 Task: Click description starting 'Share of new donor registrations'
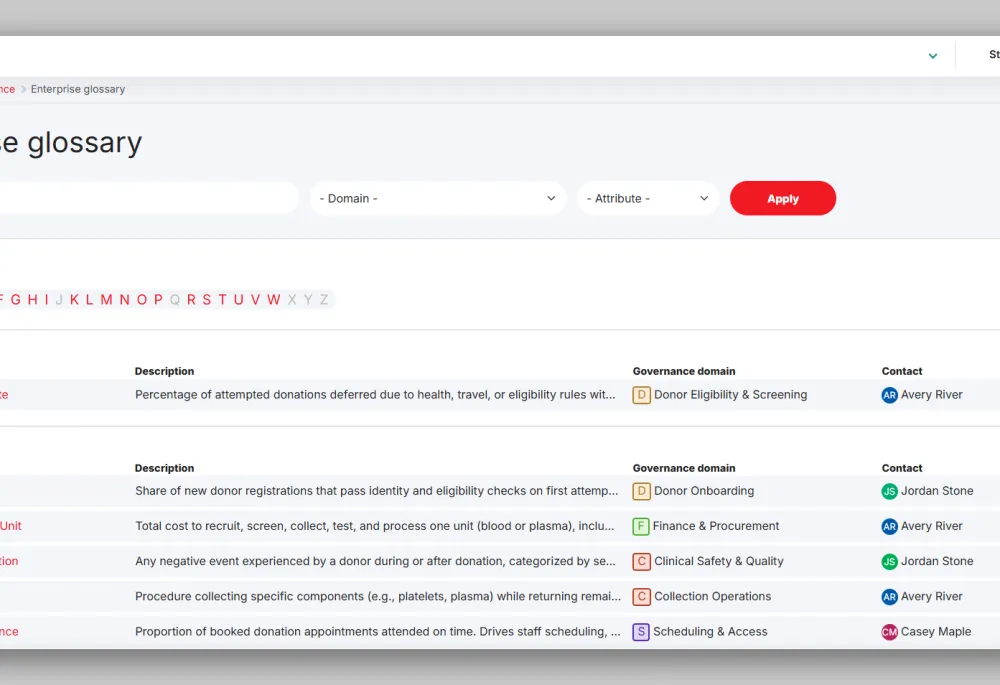(x=376, y=491)
